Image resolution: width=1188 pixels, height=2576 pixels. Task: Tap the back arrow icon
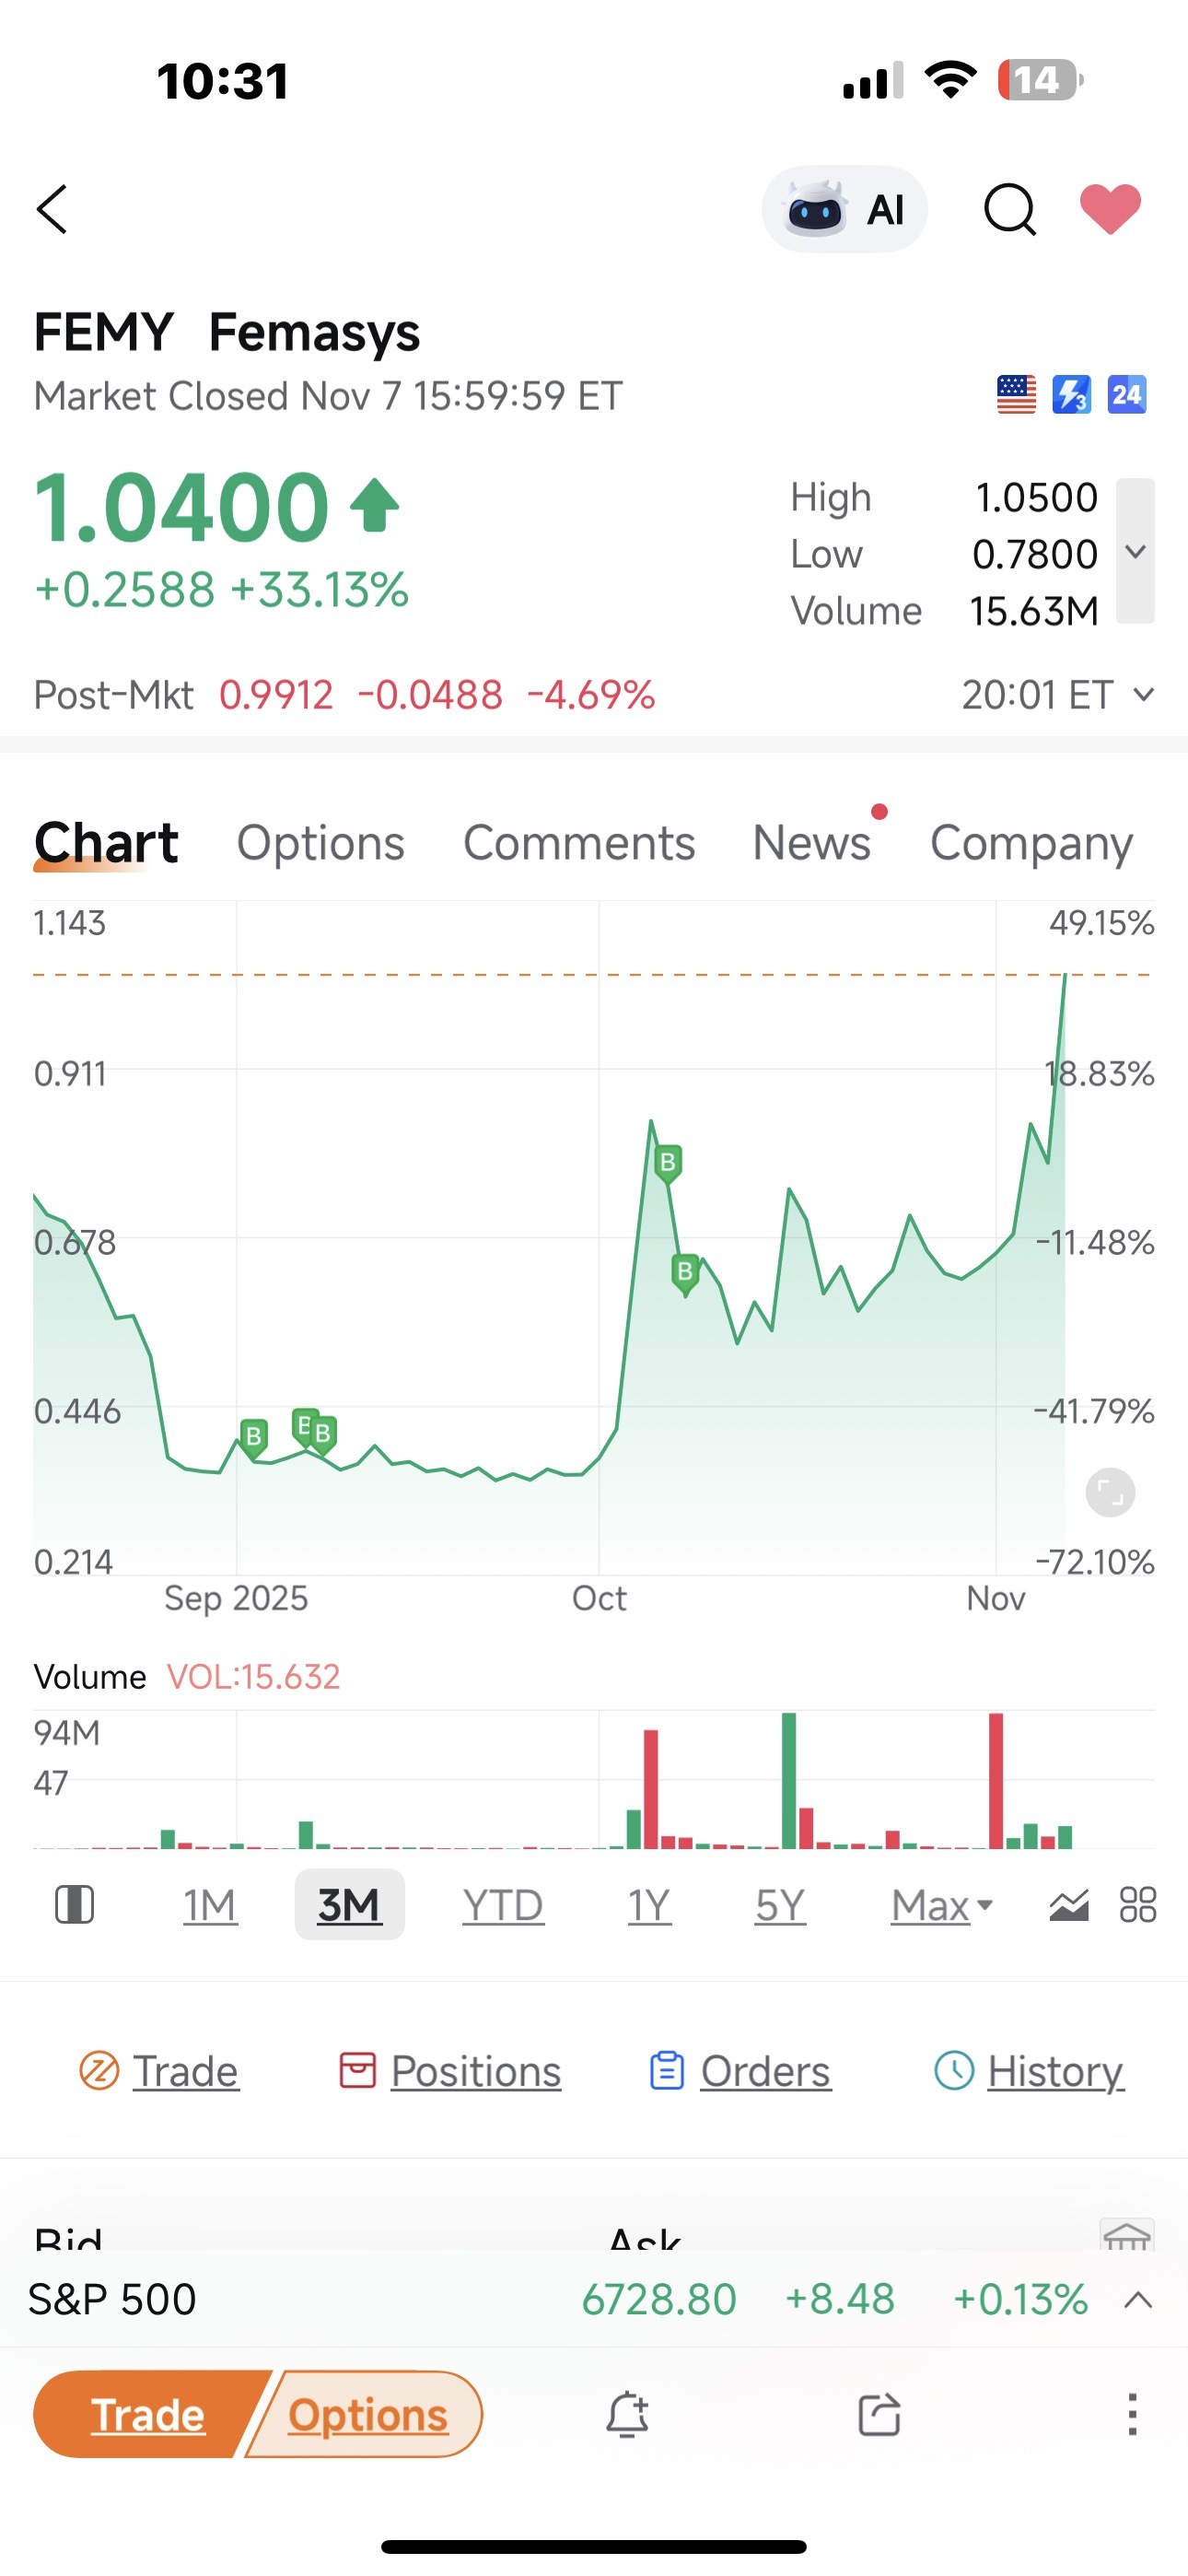[x=52, y=209]
